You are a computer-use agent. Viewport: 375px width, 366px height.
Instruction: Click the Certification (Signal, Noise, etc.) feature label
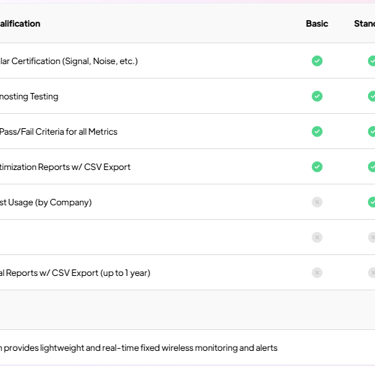pyautogui.click(x=69, y=61)
